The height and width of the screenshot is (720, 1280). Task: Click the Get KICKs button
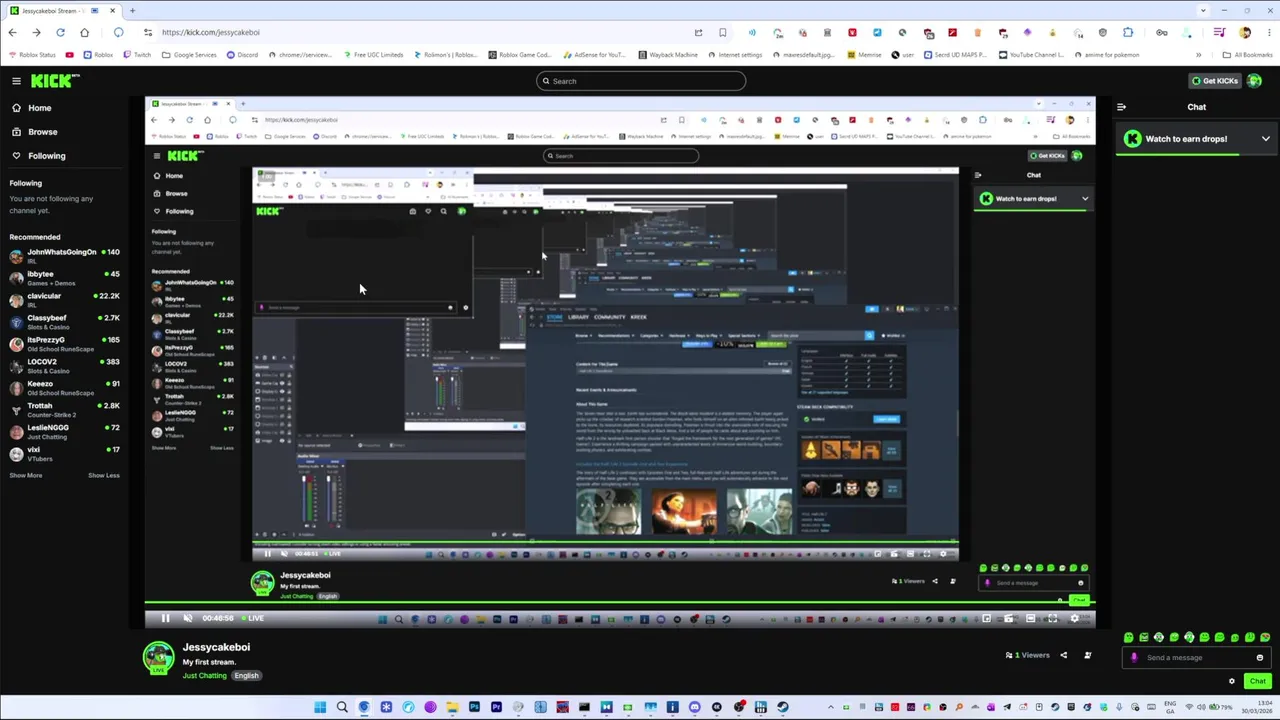(x=1214, y=81)
